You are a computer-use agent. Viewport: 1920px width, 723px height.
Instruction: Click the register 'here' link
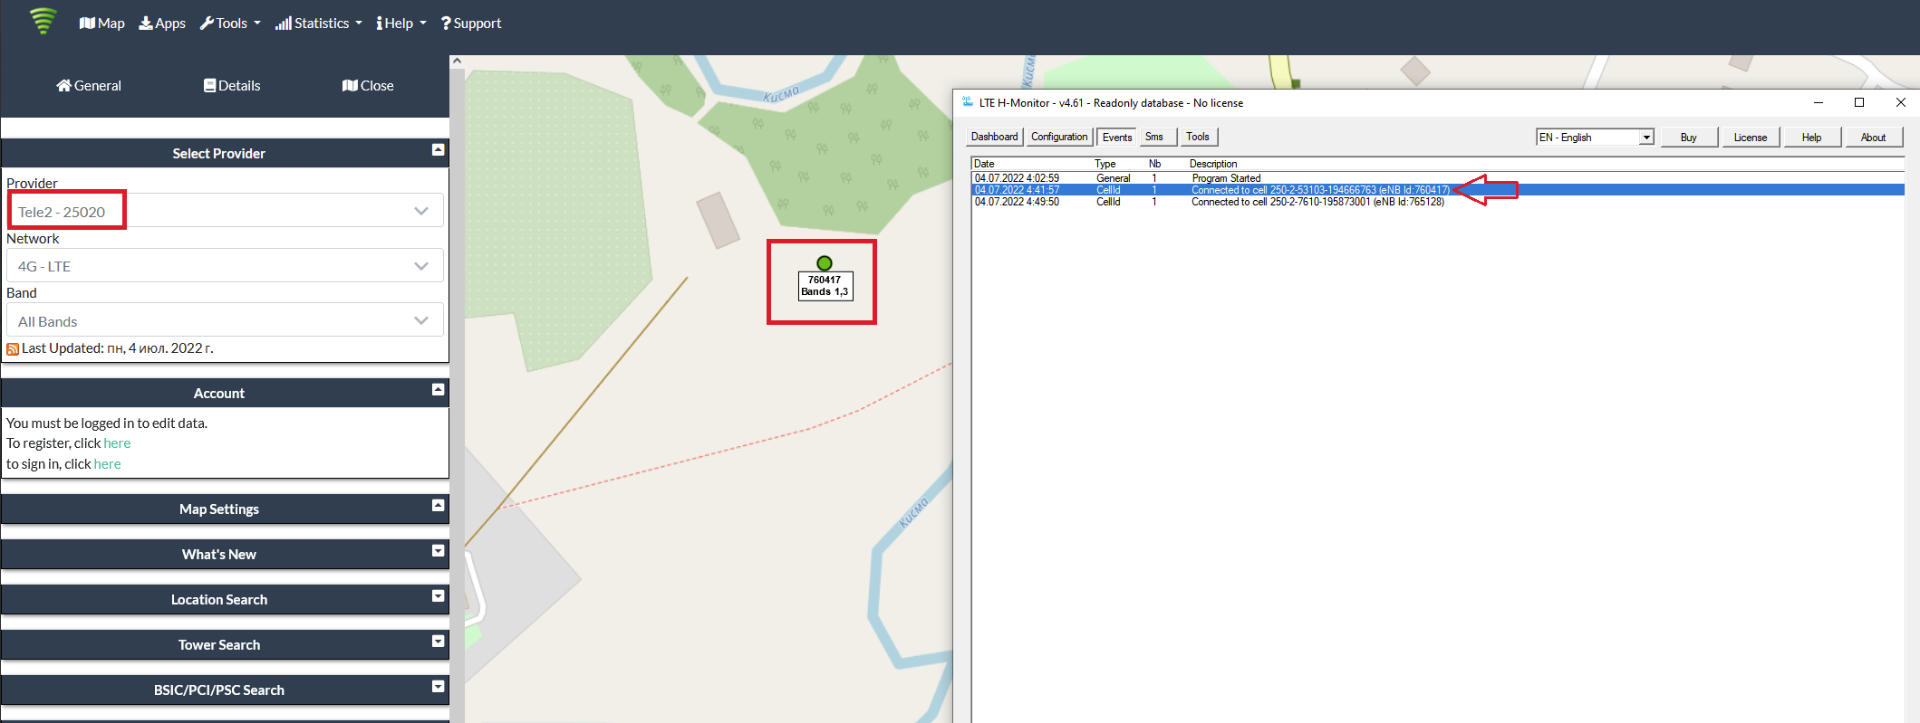pyautogui.click(x=117, y=443)
